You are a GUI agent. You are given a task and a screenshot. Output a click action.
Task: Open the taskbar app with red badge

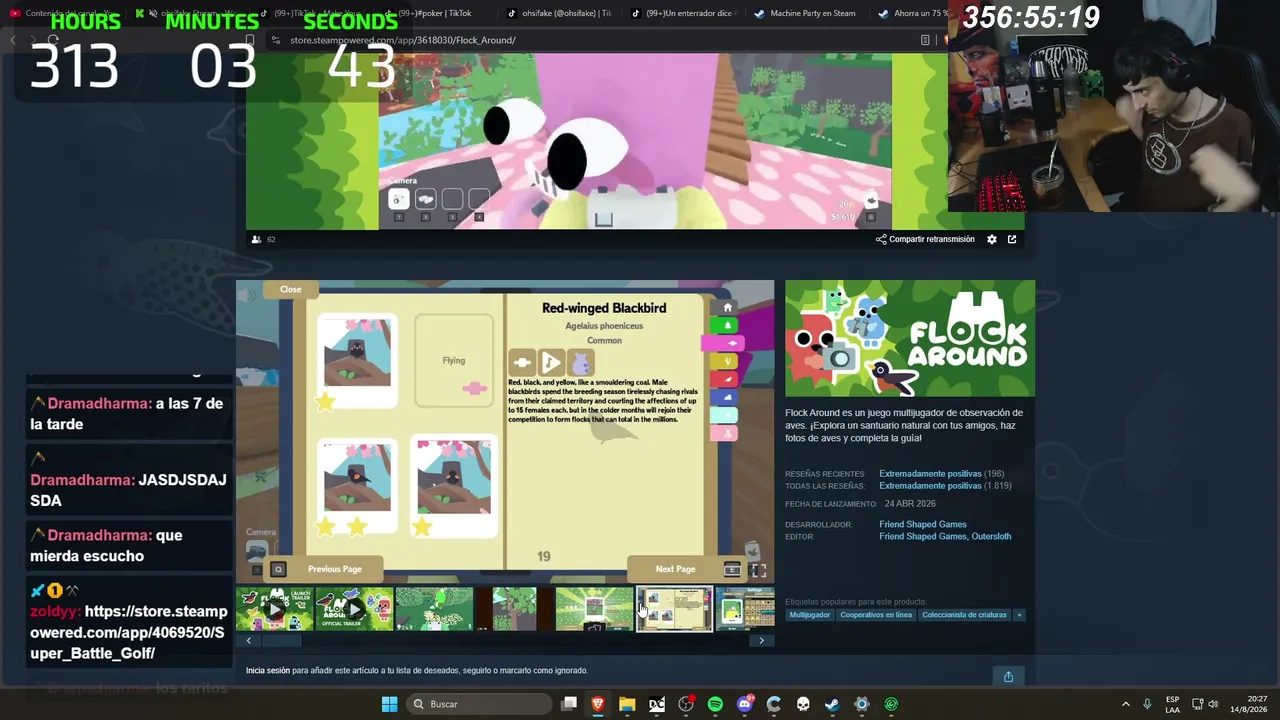(686, 704)
